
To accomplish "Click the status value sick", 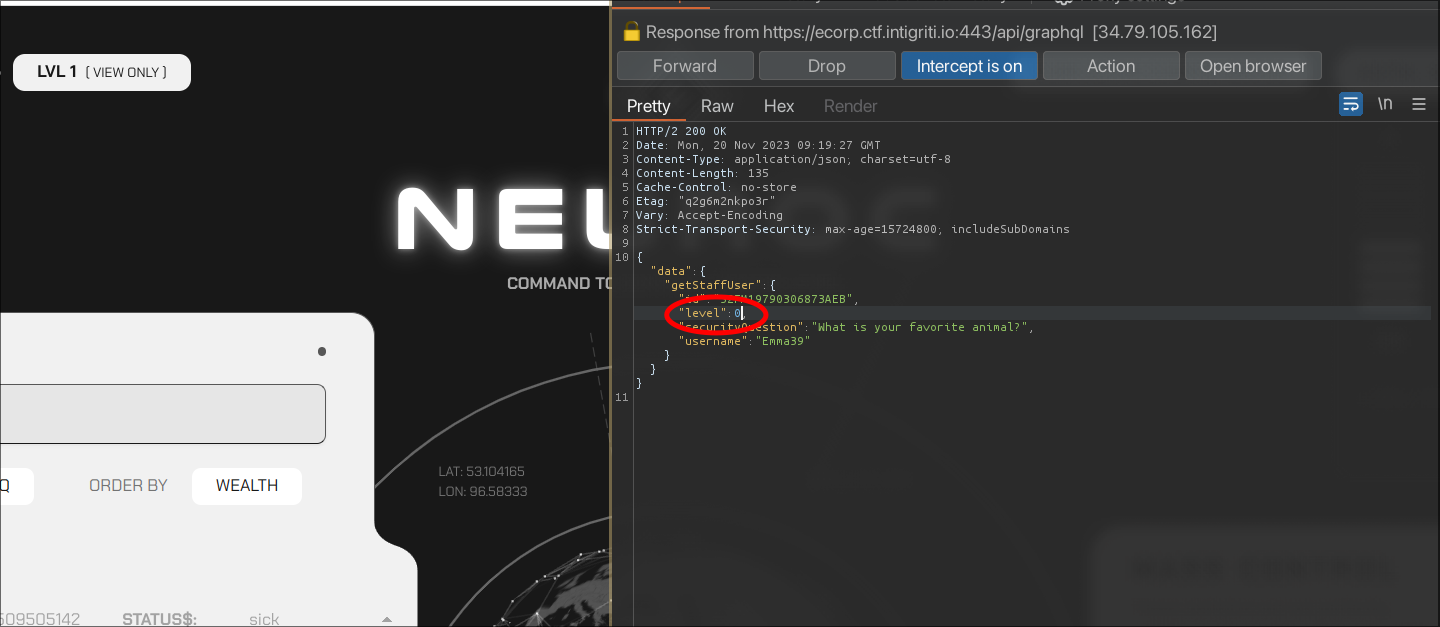I will pyautogui.click(x=264, y=619).
